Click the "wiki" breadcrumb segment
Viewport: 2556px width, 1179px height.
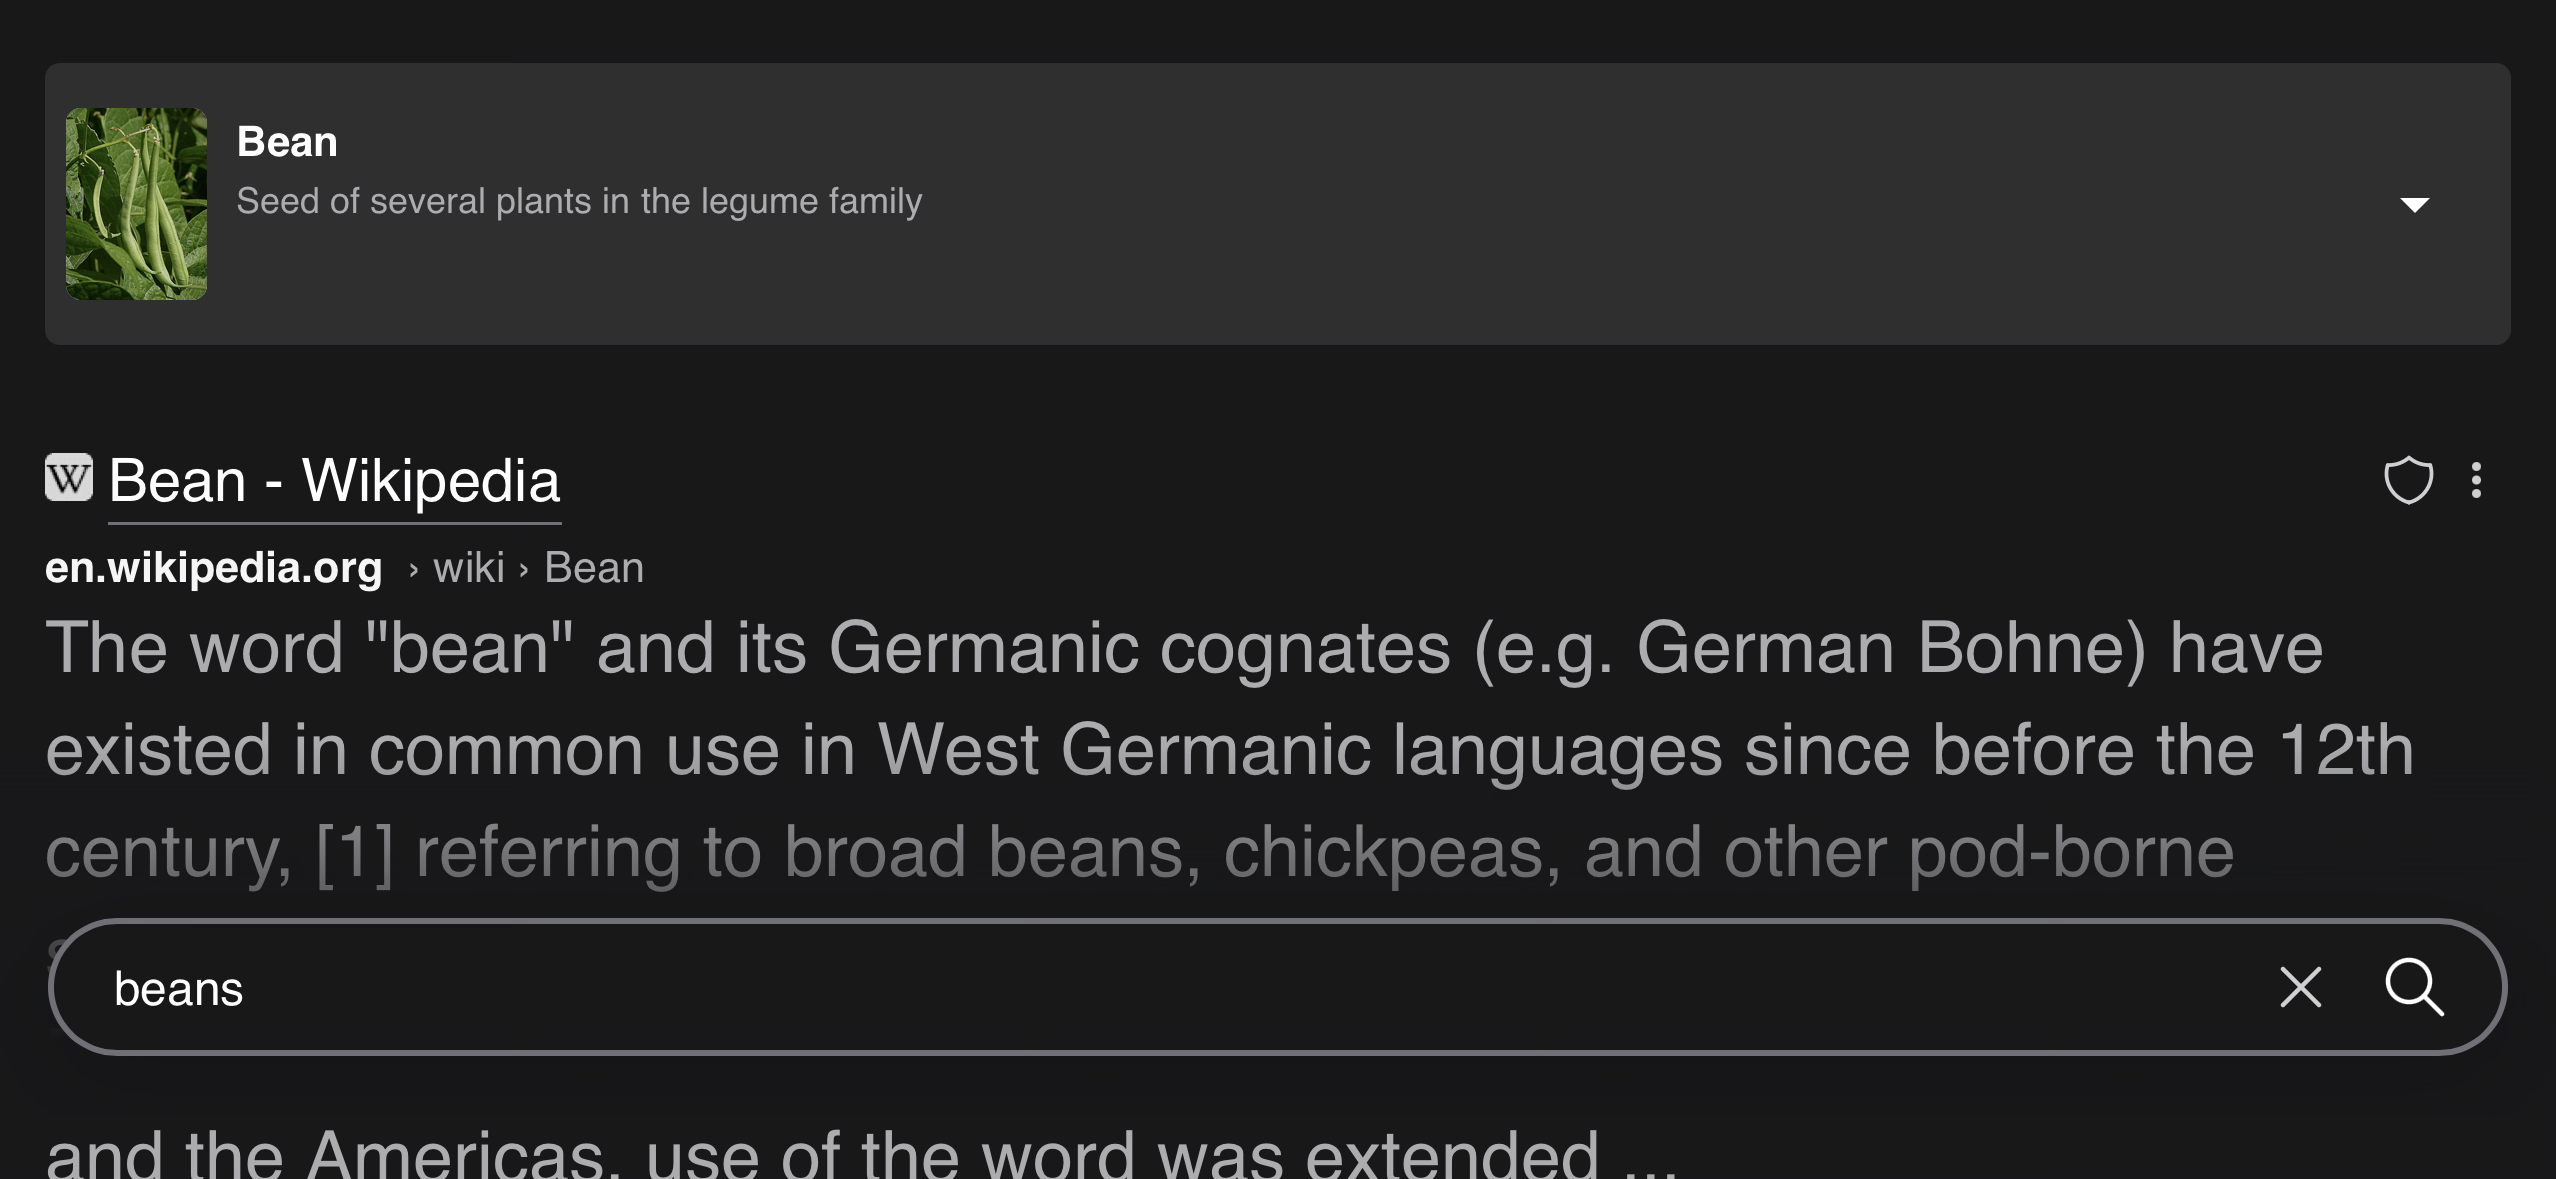coord(469,568)
